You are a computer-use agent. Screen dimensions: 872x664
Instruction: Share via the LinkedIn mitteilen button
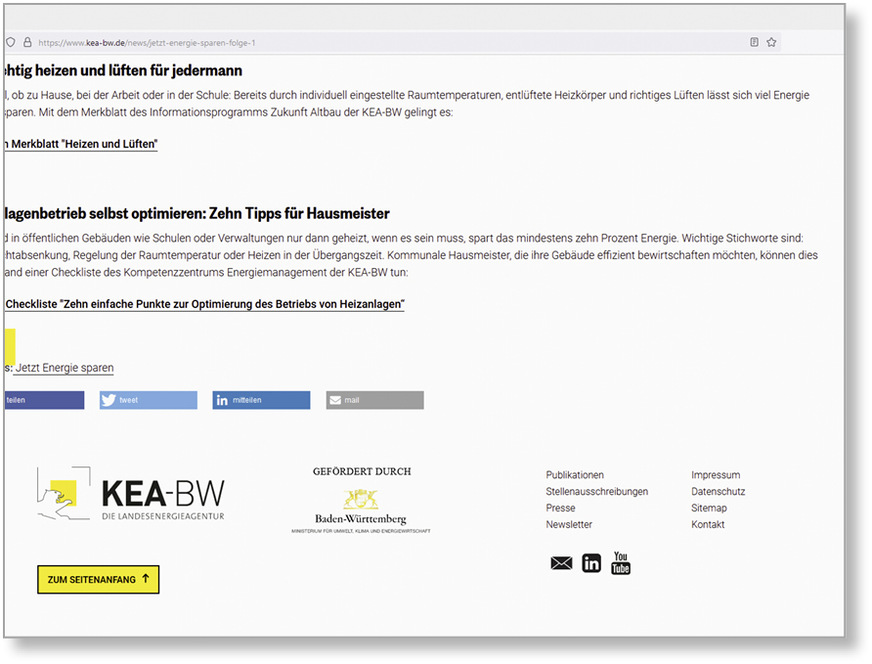click(261, 400)
